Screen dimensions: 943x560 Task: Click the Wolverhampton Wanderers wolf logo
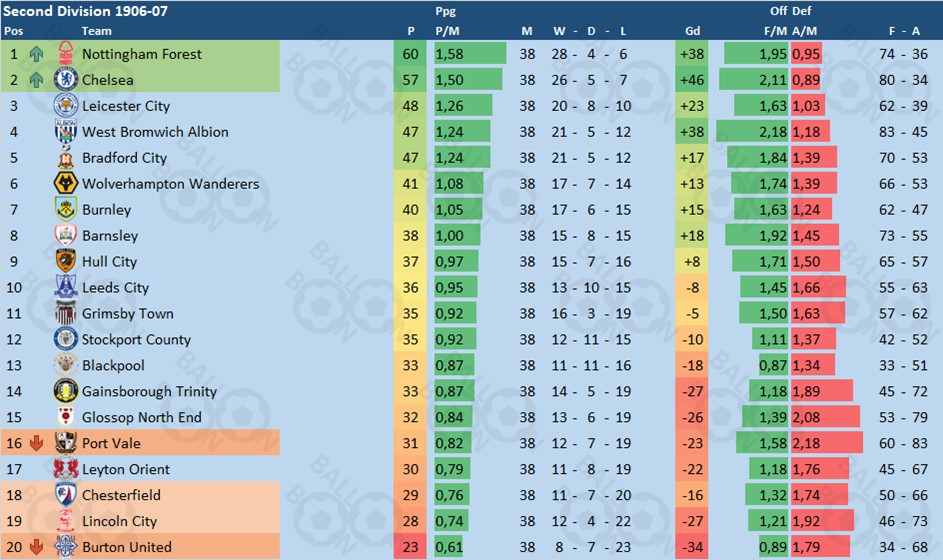click(66, 183)
